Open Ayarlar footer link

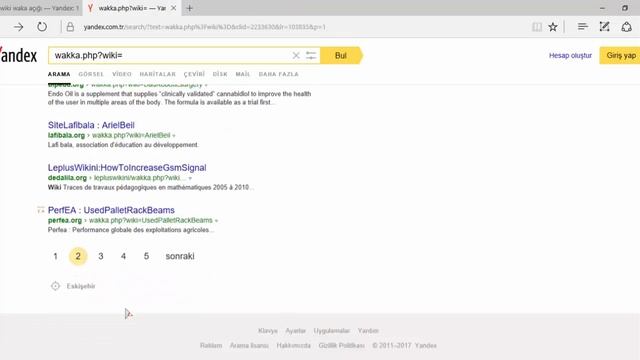click(x=296, y=331)
